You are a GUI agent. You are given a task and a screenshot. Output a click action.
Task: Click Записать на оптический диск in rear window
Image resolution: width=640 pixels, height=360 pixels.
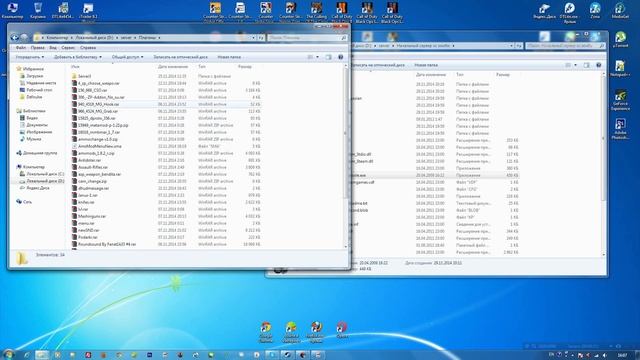(378, 65)
